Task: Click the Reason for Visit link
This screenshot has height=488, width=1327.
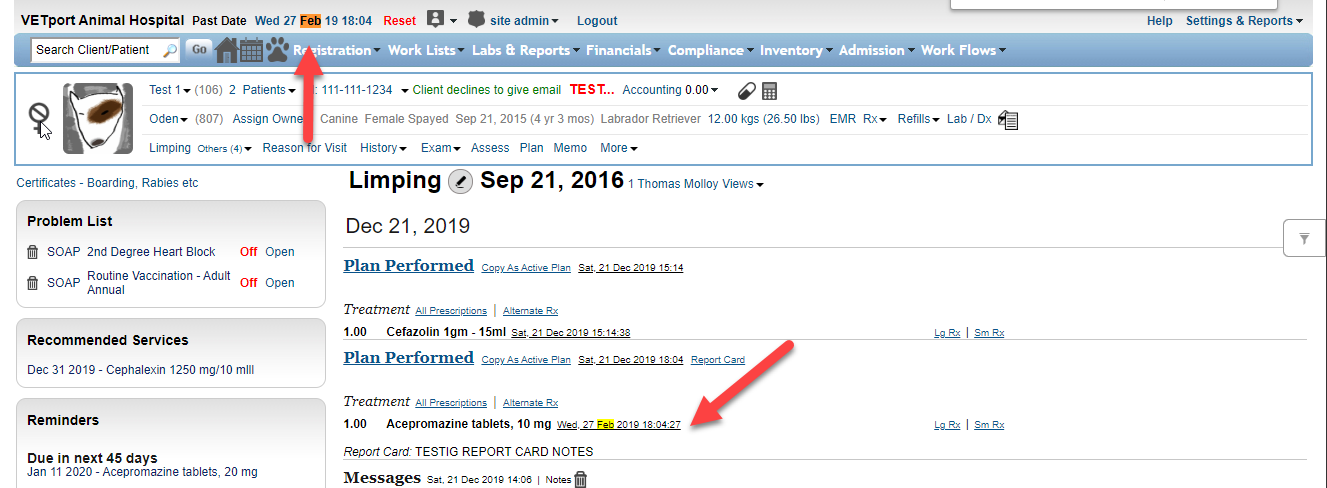Action: coord(305,148)
